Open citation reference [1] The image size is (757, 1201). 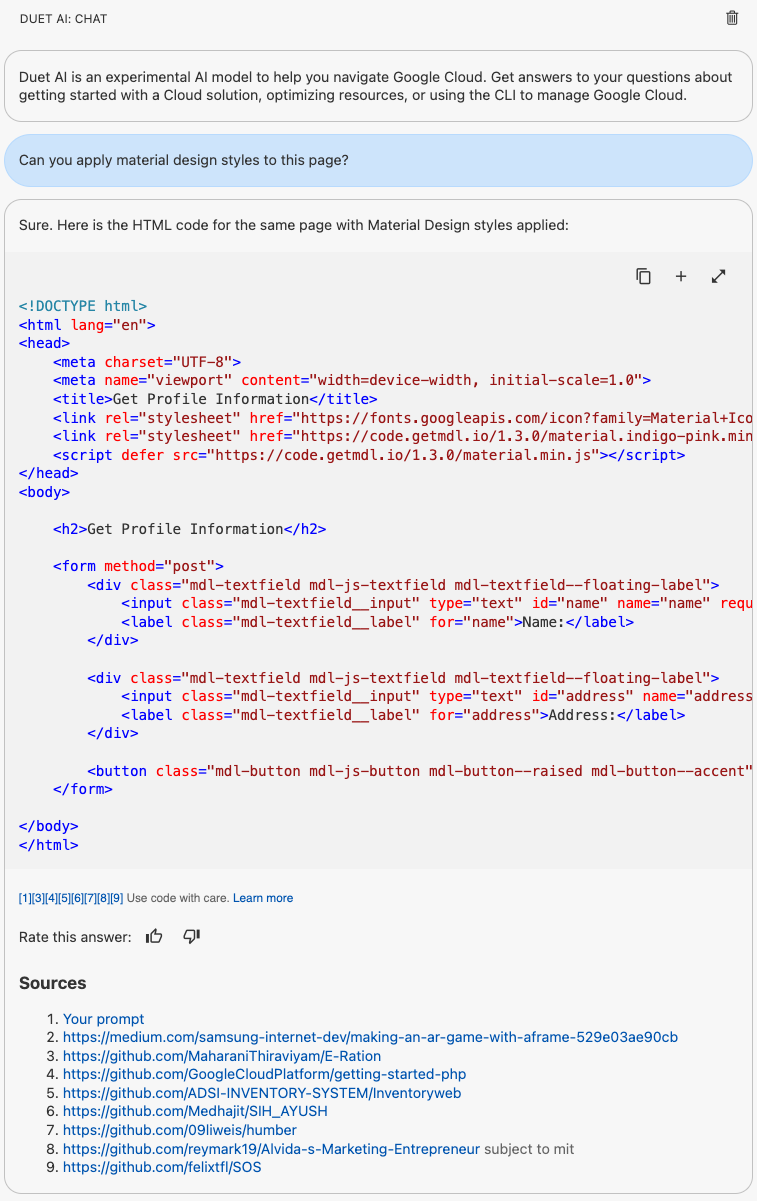(x=24, y=898)
